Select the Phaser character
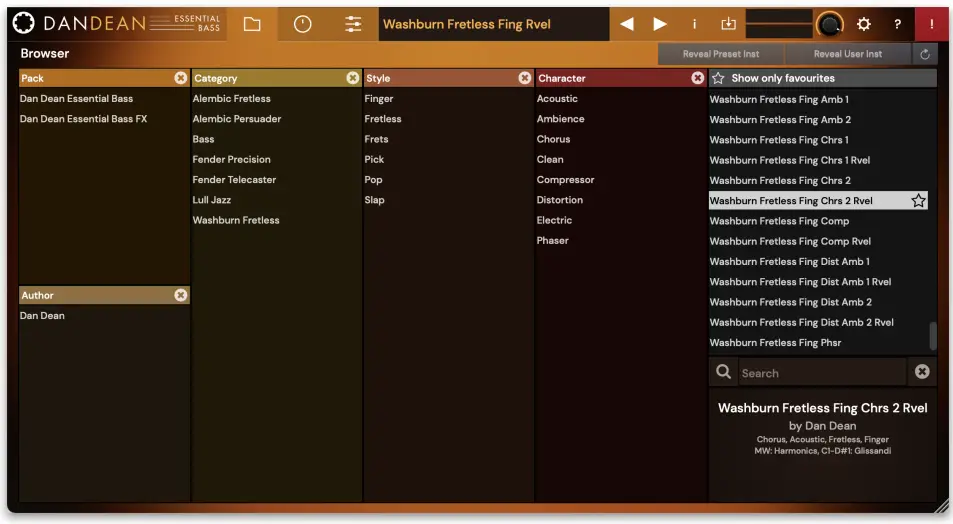953x524 pixels. pyautogui.click(x=552, y=240)
